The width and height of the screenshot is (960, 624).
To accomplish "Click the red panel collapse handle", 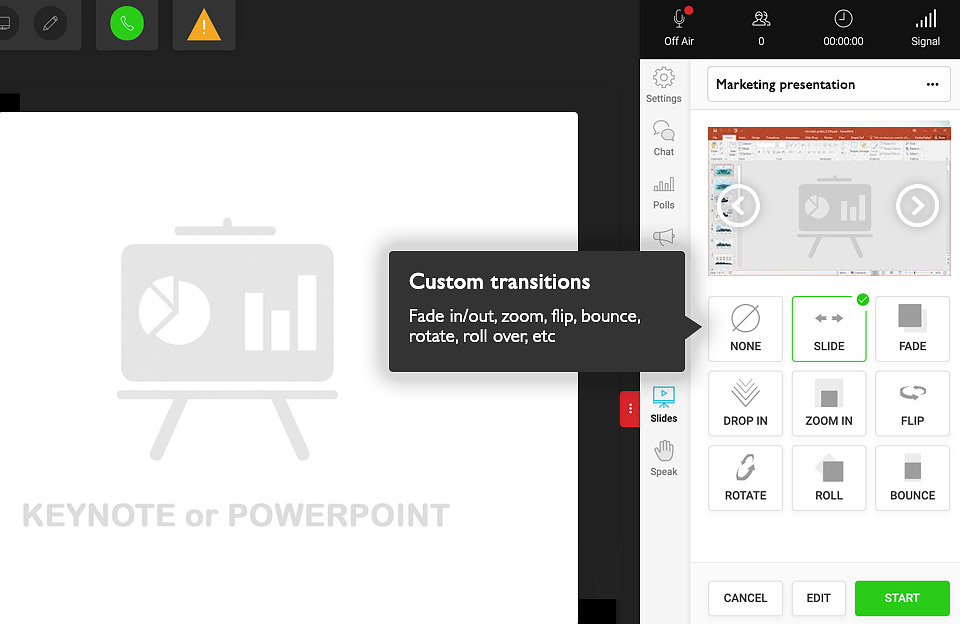I will [630, 408].
